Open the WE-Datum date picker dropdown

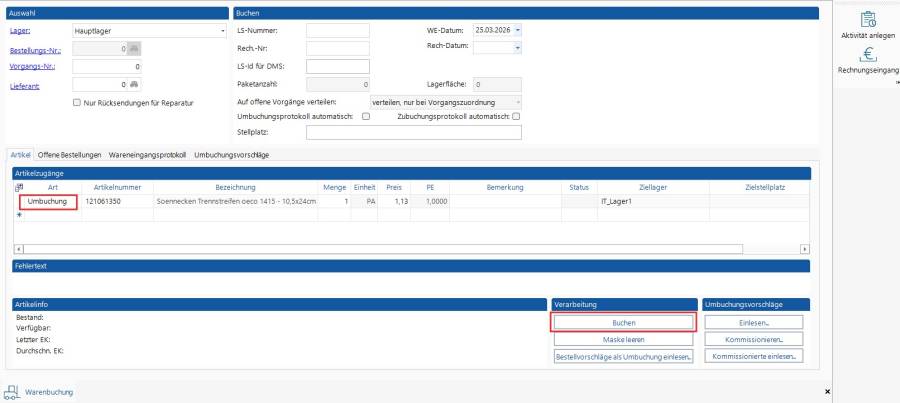tap(518, 30)
